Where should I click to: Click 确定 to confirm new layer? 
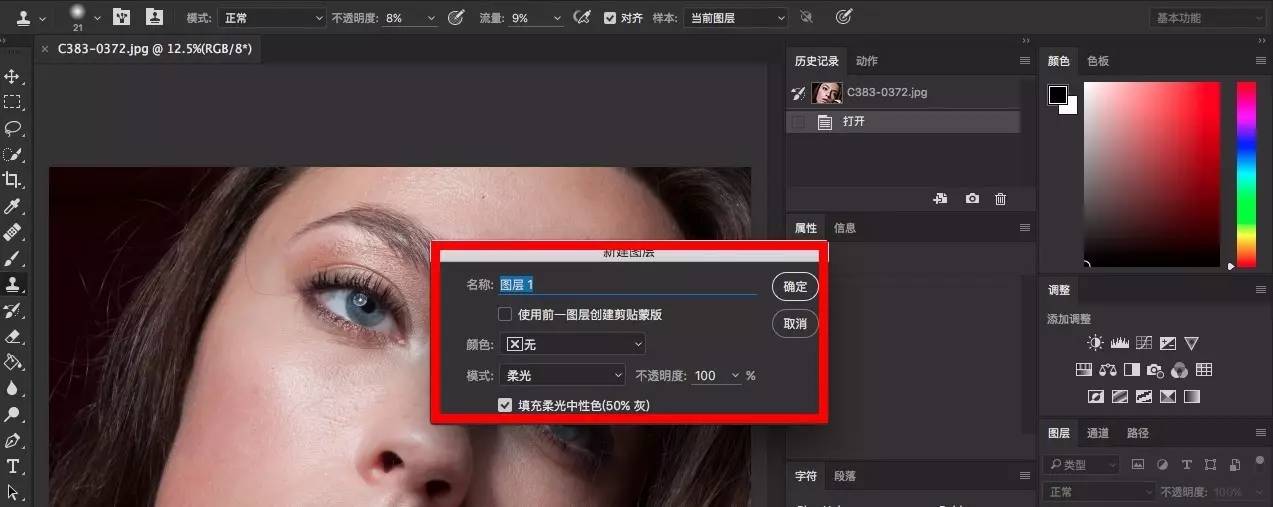coord(795,287)
